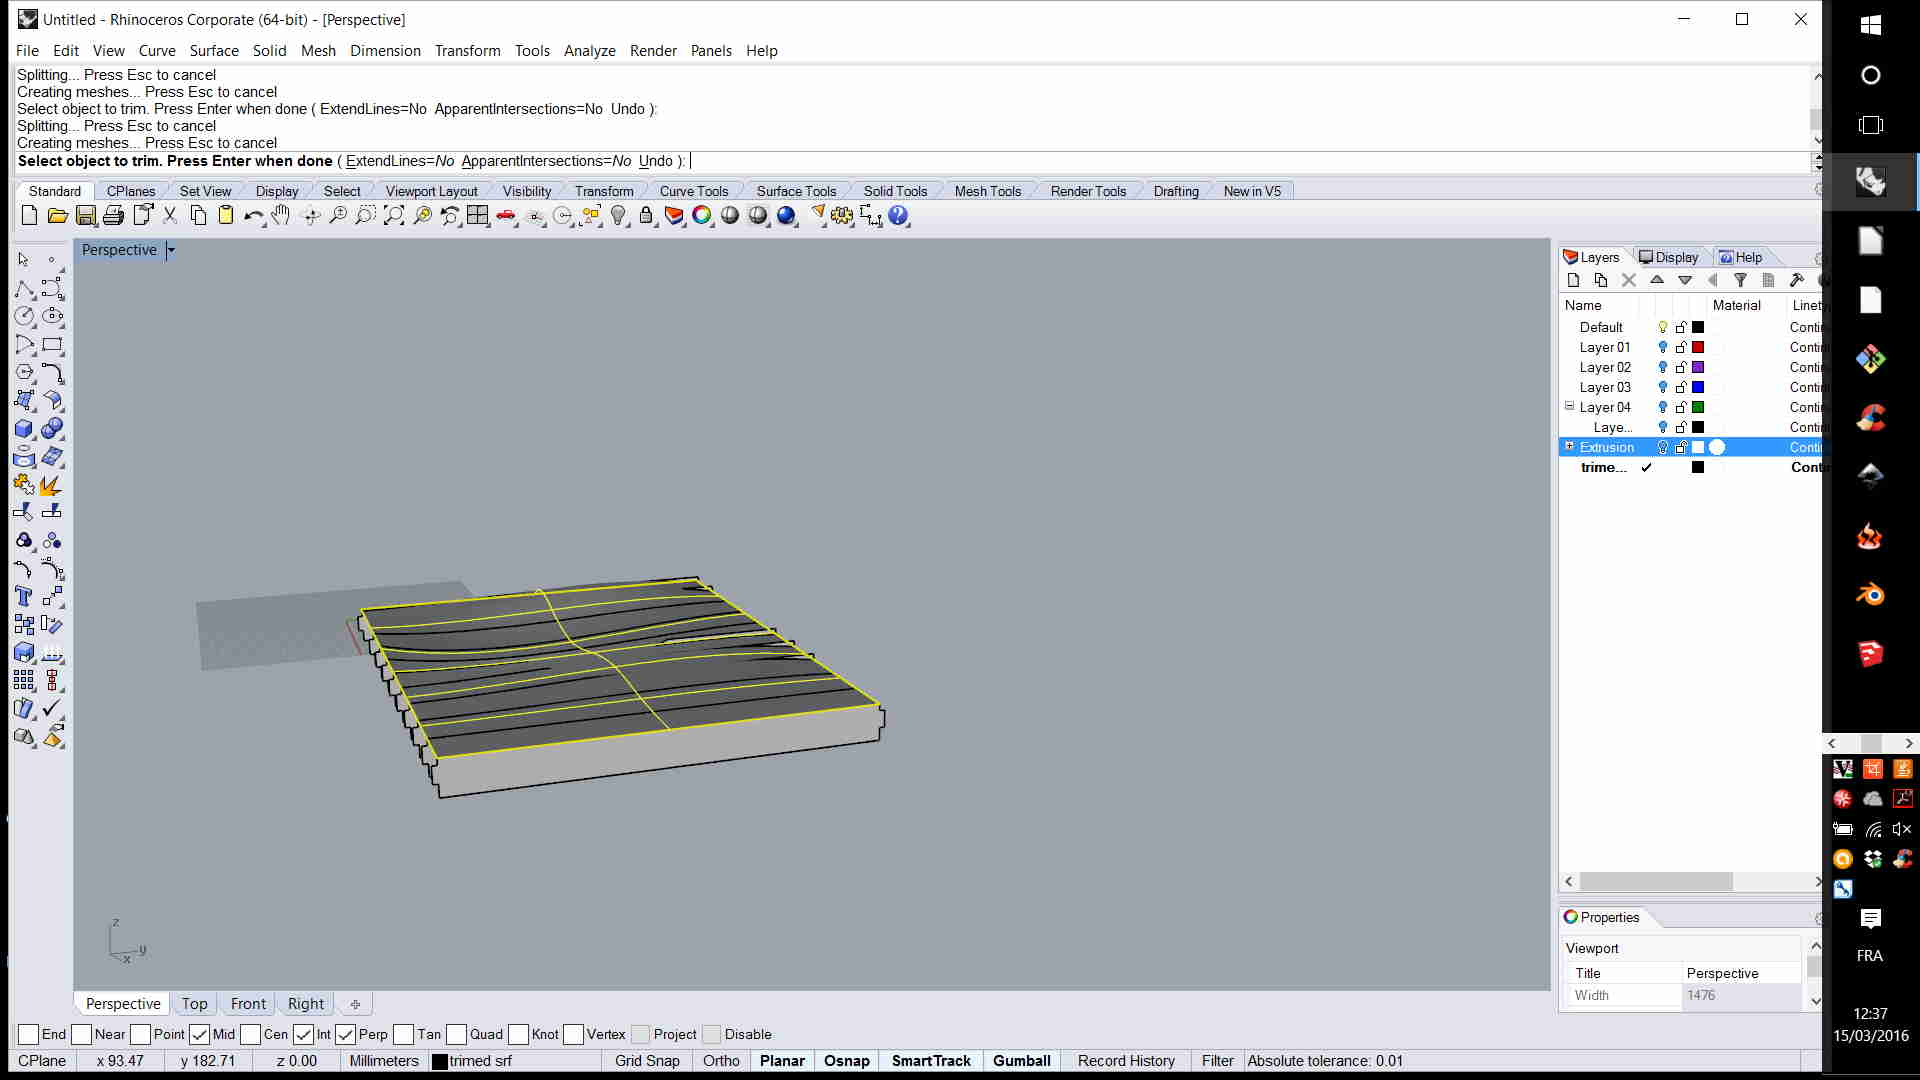
Task: Click ApparentIntersections option in command line
Action: click(x=545, y=161)
